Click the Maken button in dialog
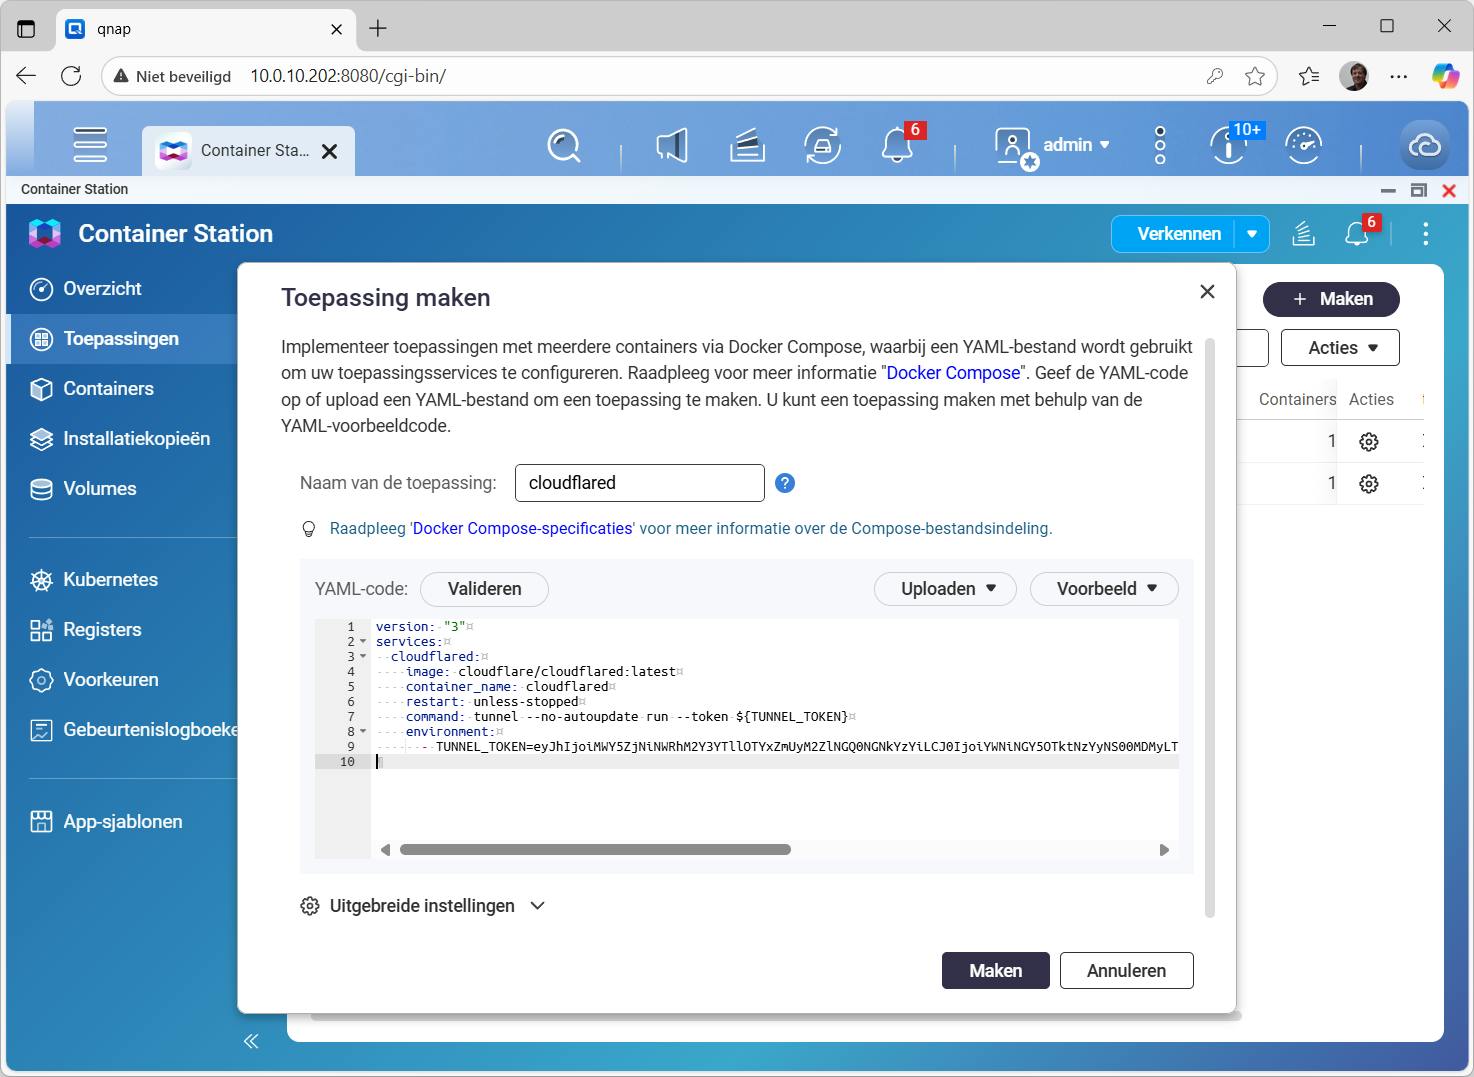 (x=996, y=971)
